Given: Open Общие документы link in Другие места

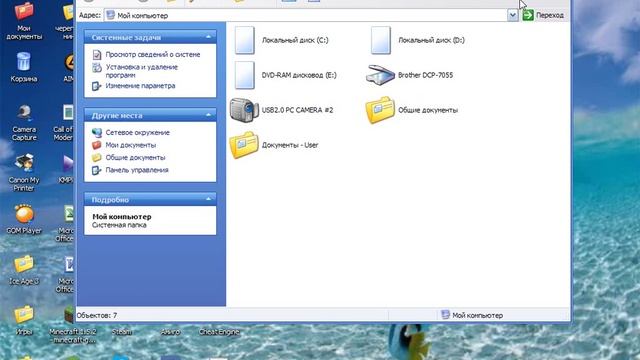Looking at the screenshot, I should 136,158.
